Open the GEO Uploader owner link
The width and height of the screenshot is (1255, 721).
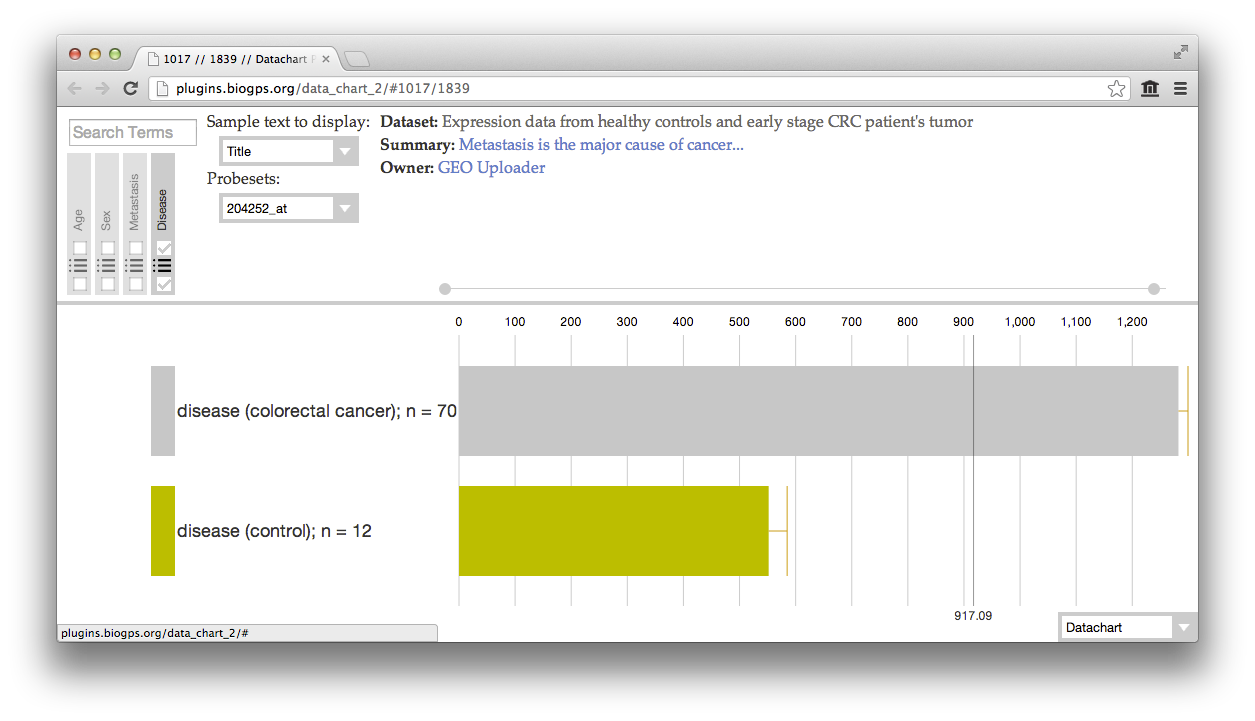[x=492, y=168]
